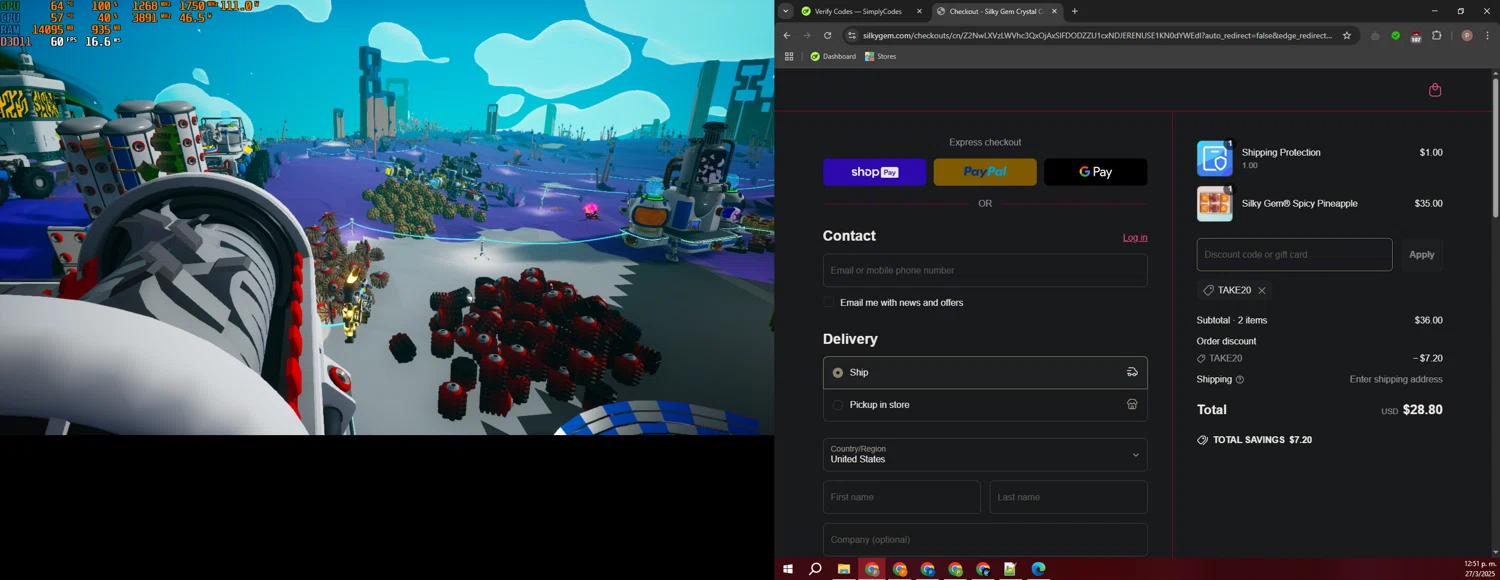The height and width of the screenshot is (580, 1500).
Task: Select the Ship delivery radio option
Action: [x=838, y=372]
